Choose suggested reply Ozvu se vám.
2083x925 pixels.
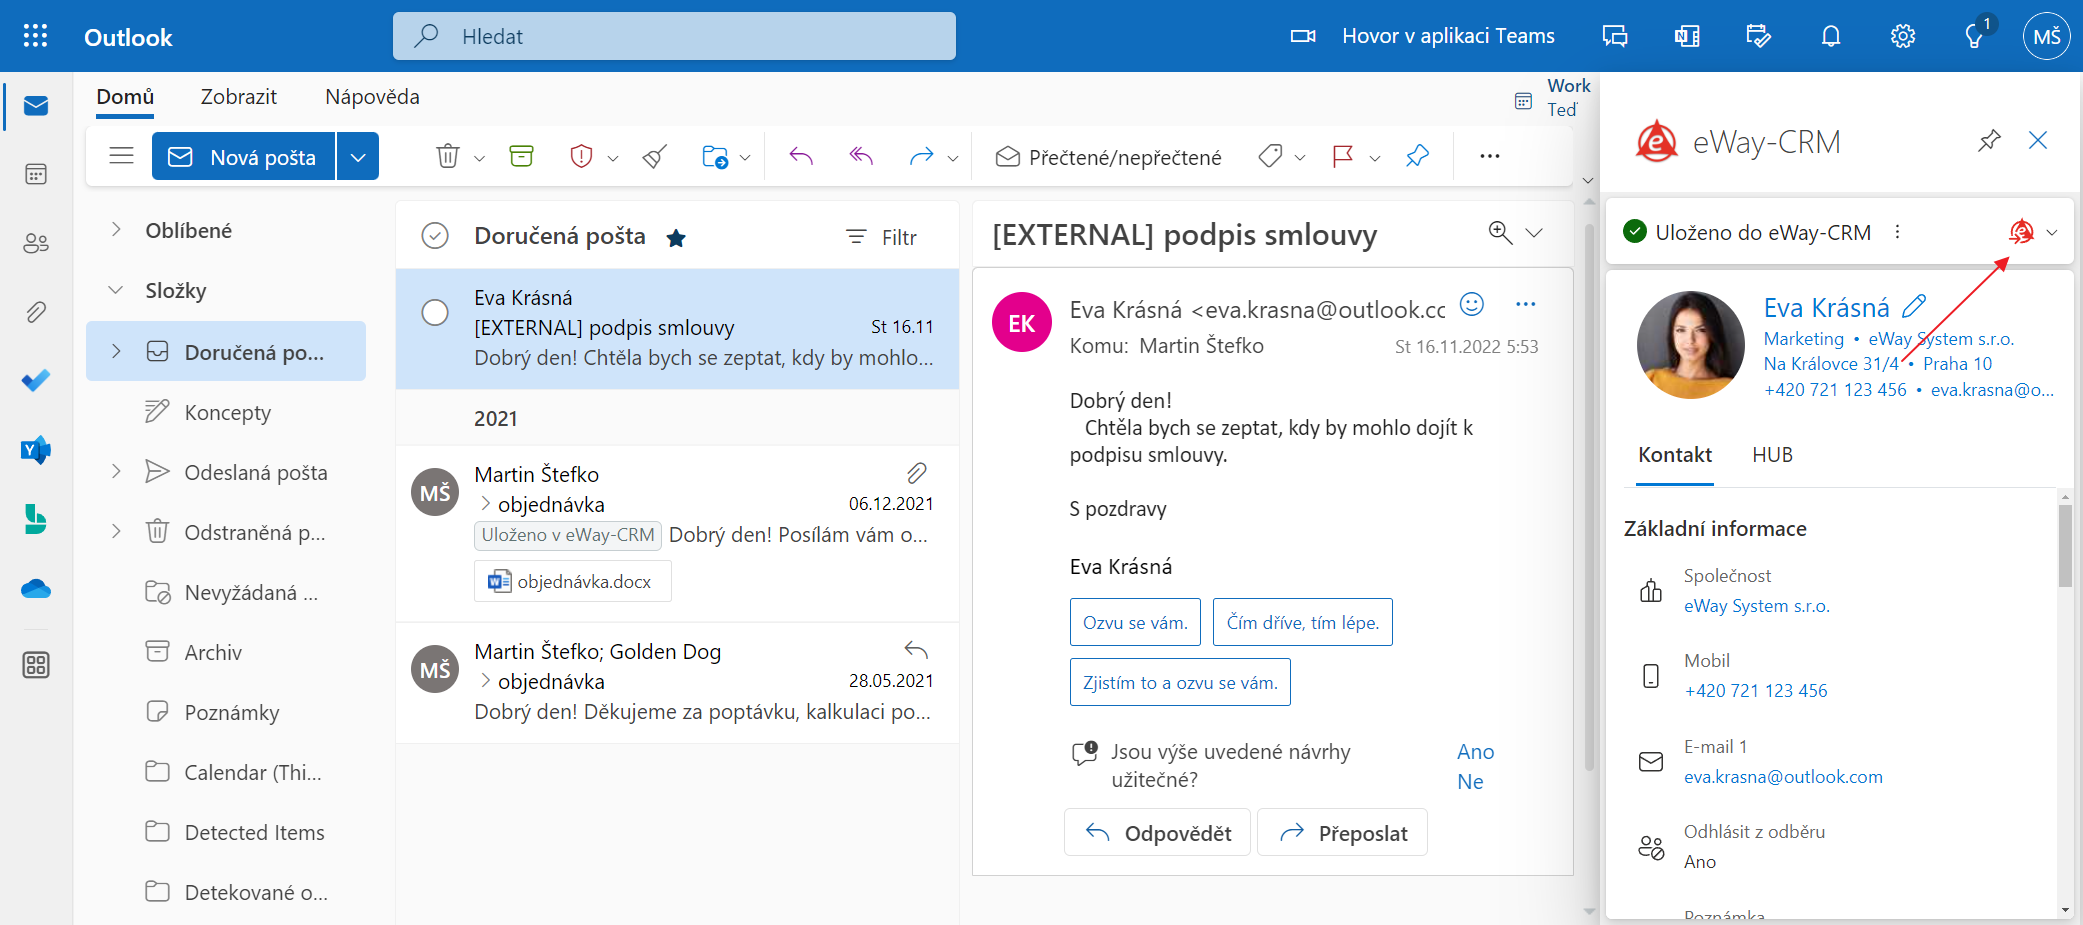tap(1135, 622)
